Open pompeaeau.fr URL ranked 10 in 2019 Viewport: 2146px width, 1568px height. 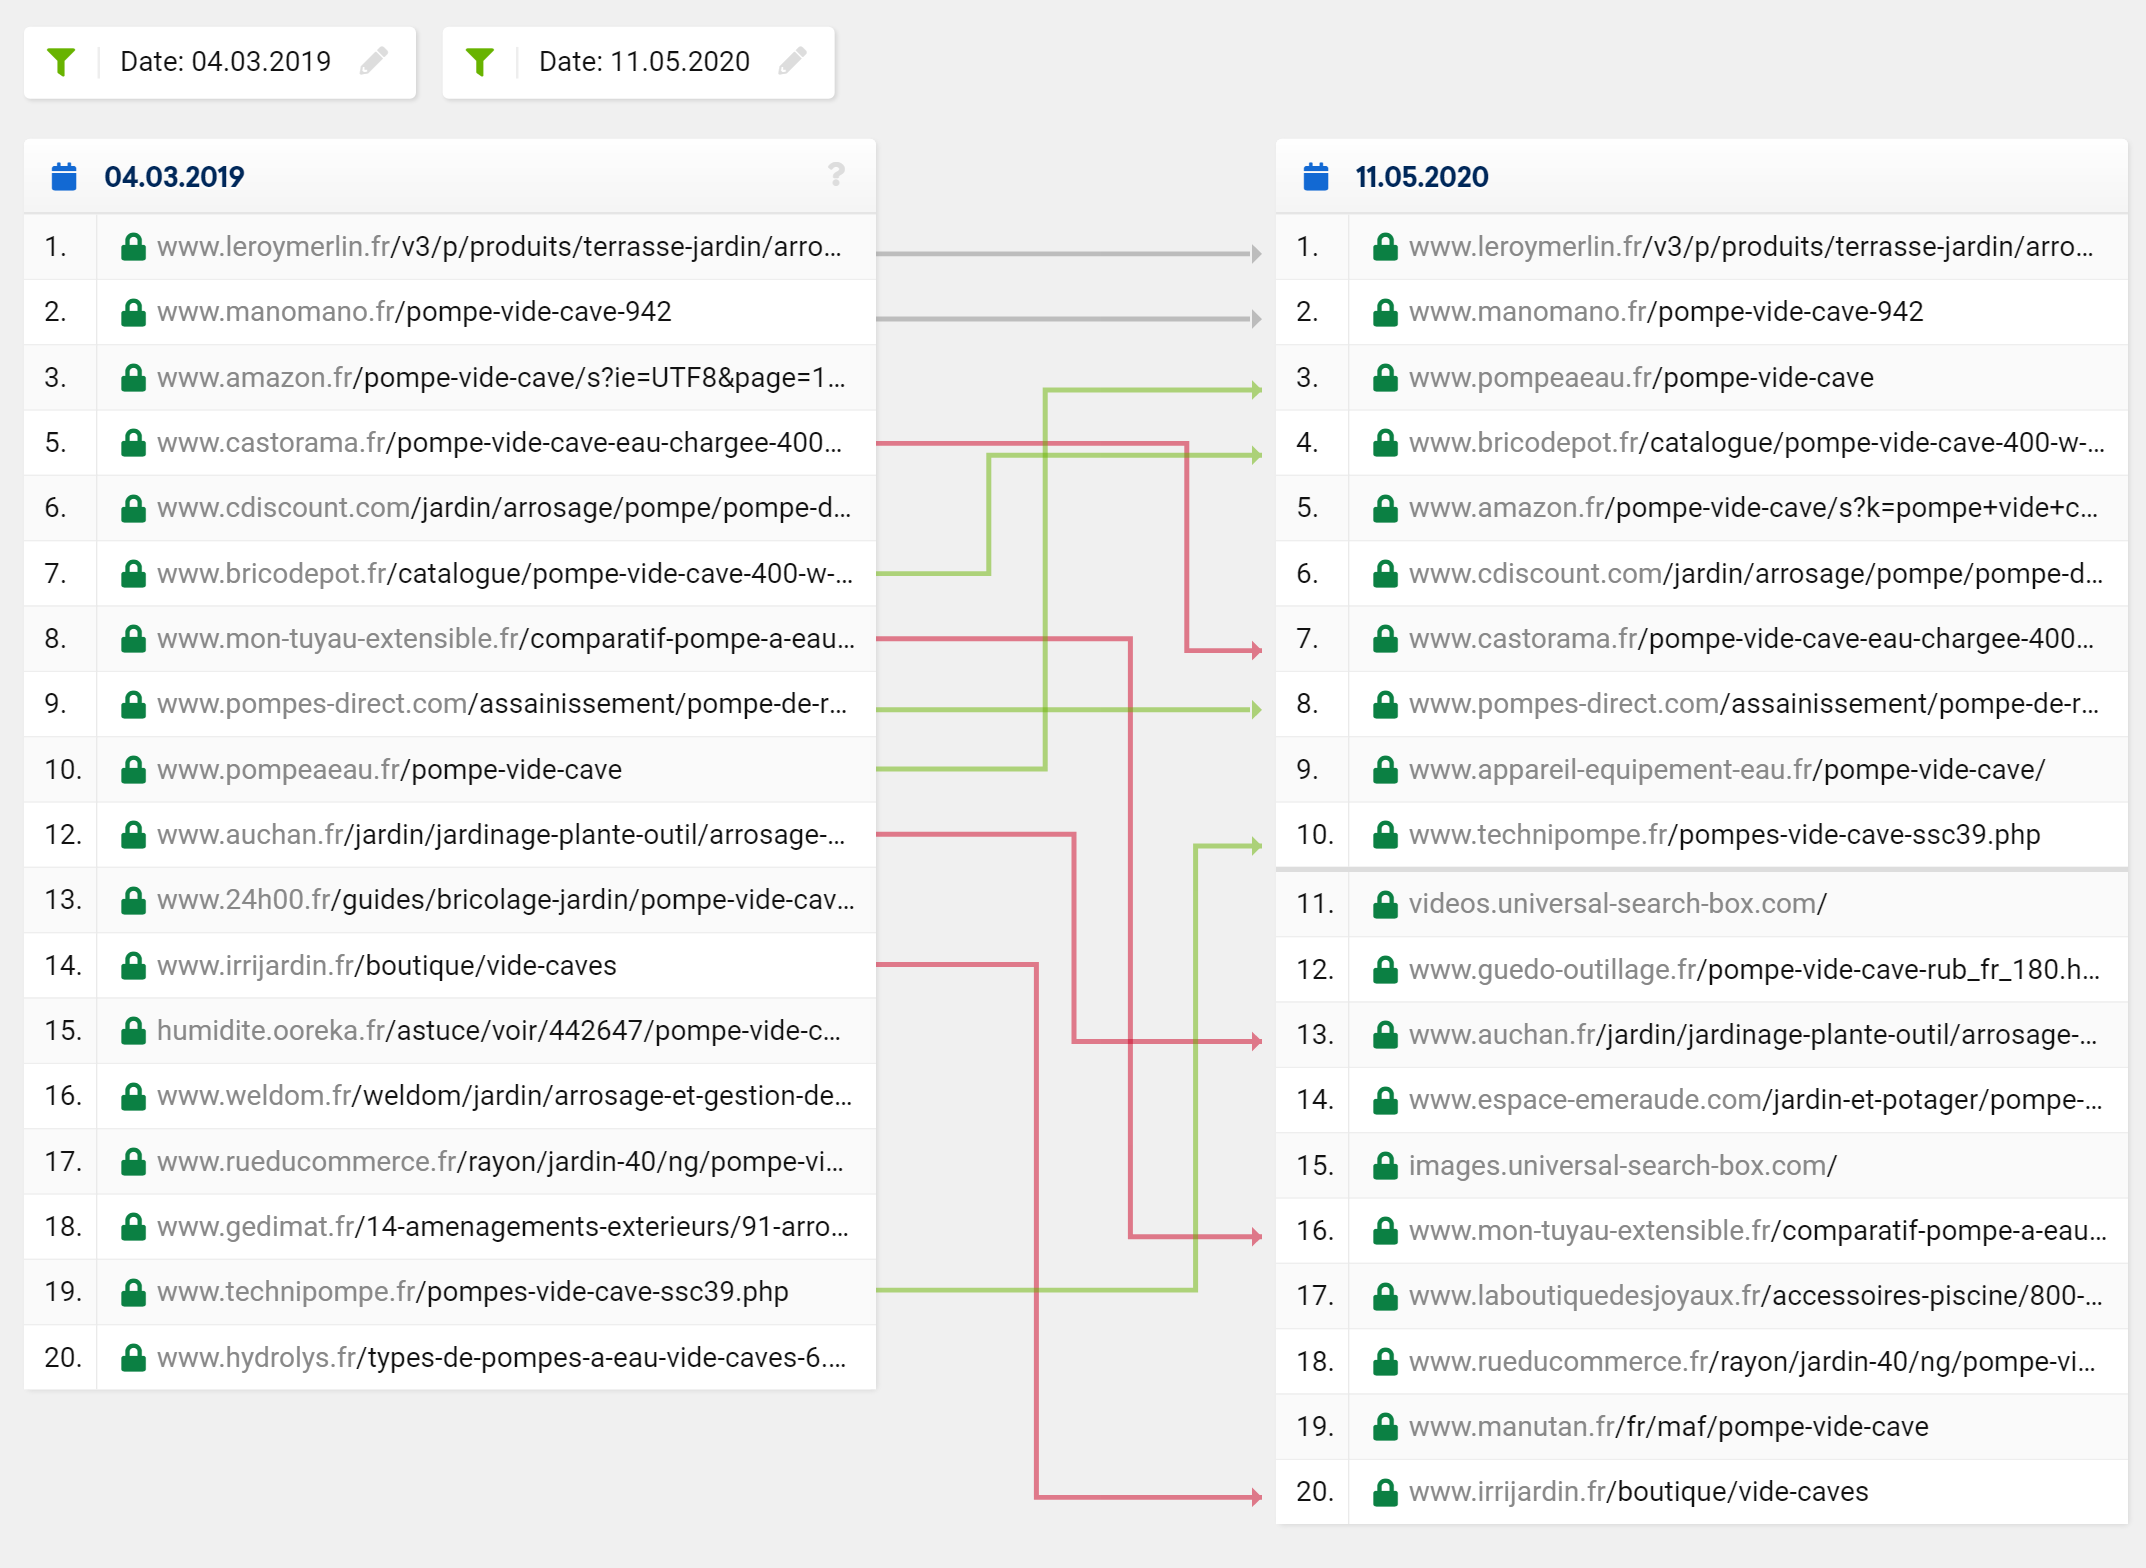pos(389,770)
